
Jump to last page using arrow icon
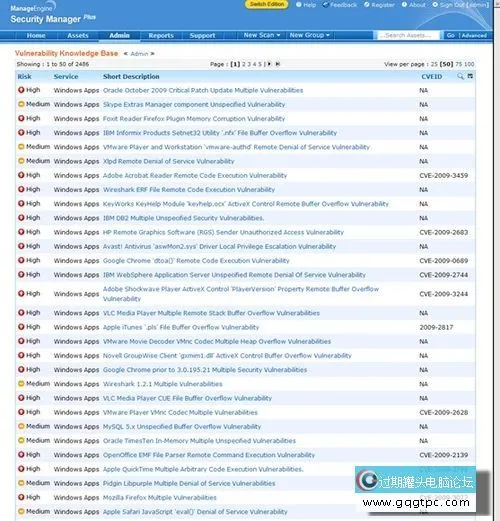277,64
